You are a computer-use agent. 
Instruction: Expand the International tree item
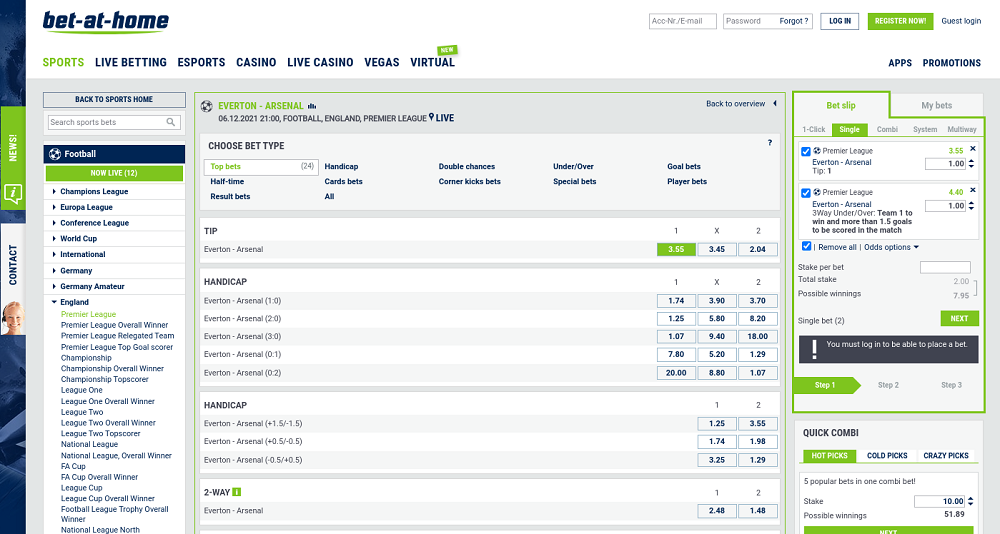point(54,255)
